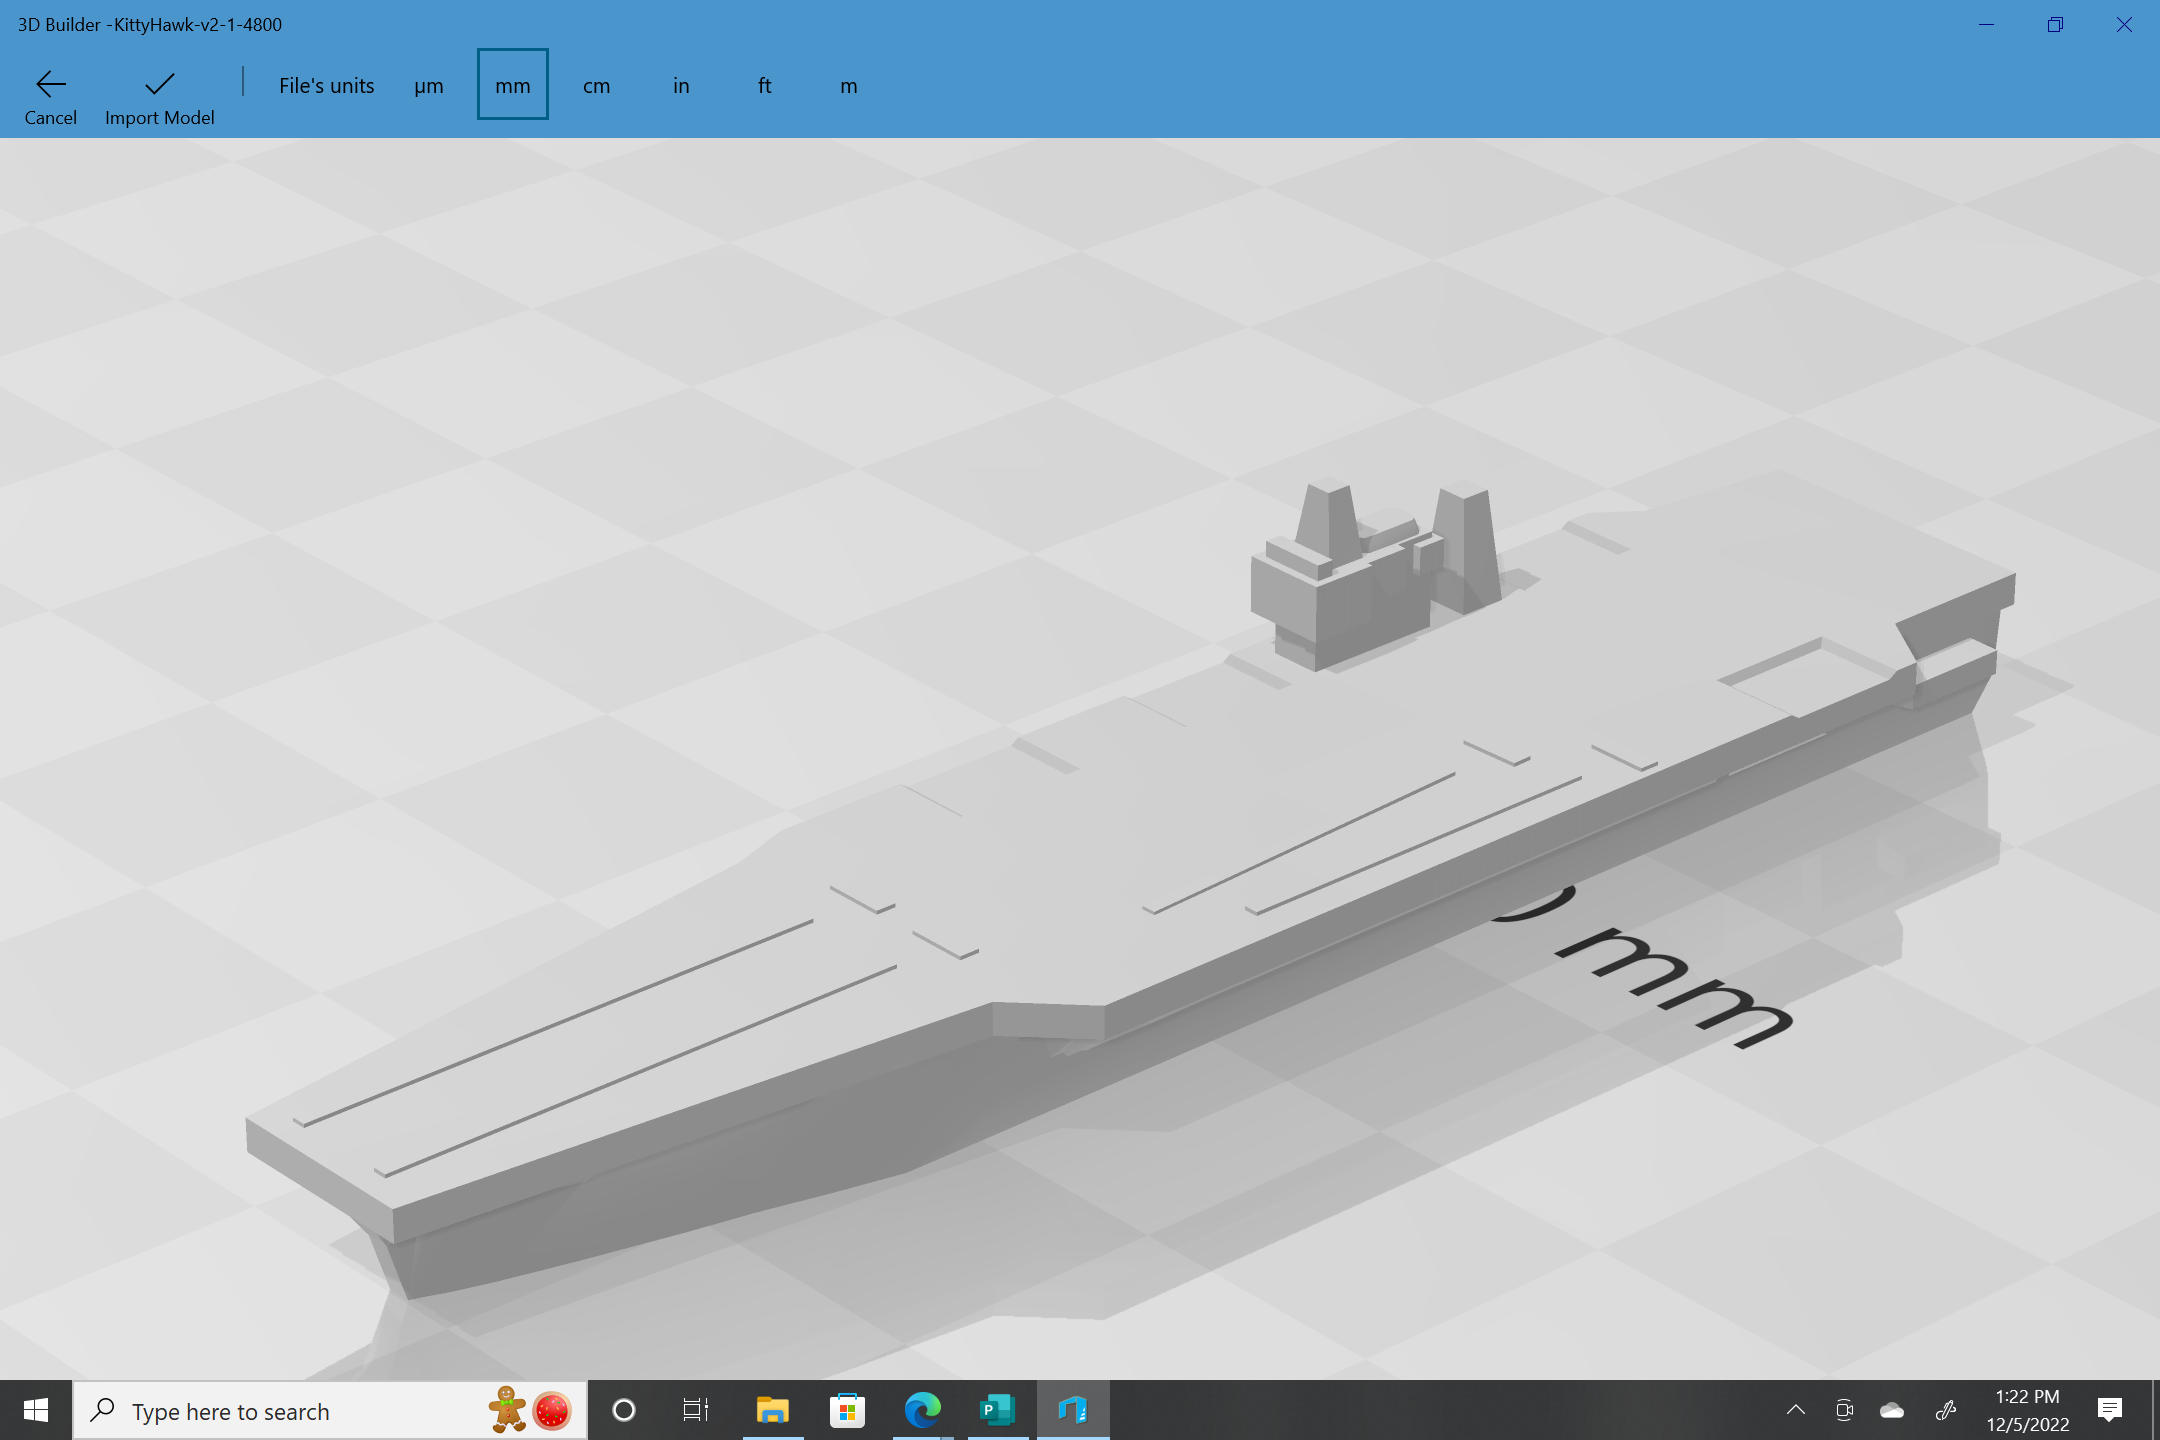
Task: Set import units to inches
Action: click(x=681, y=86)
